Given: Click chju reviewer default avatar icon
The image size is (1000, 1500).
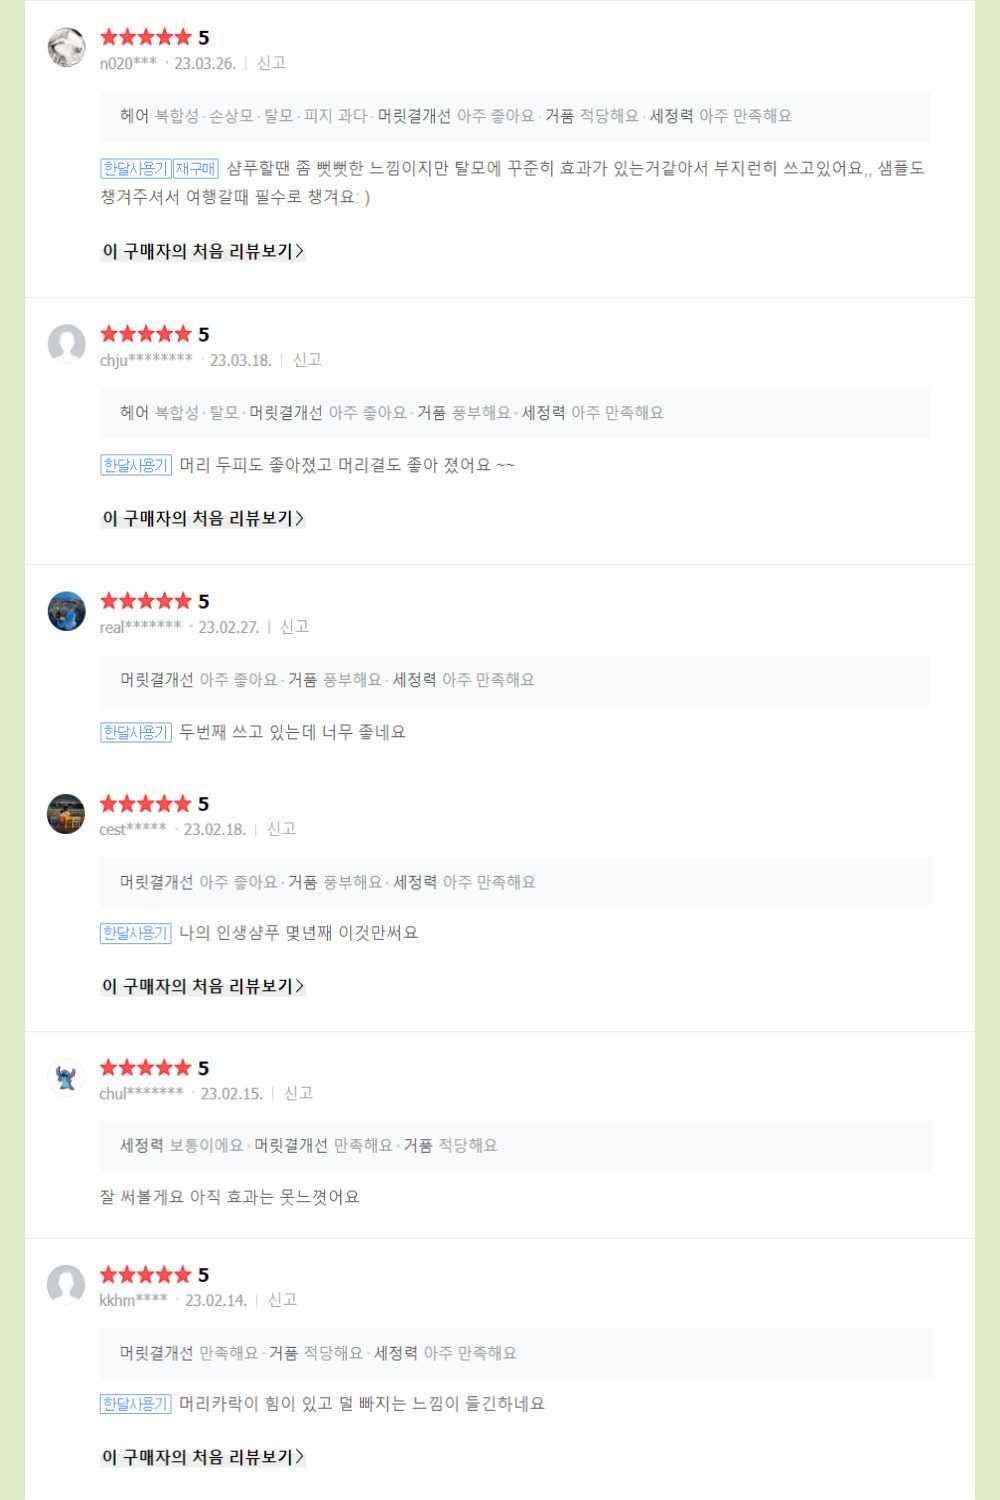Looking at the screenshot, I should tap(67, 344).
